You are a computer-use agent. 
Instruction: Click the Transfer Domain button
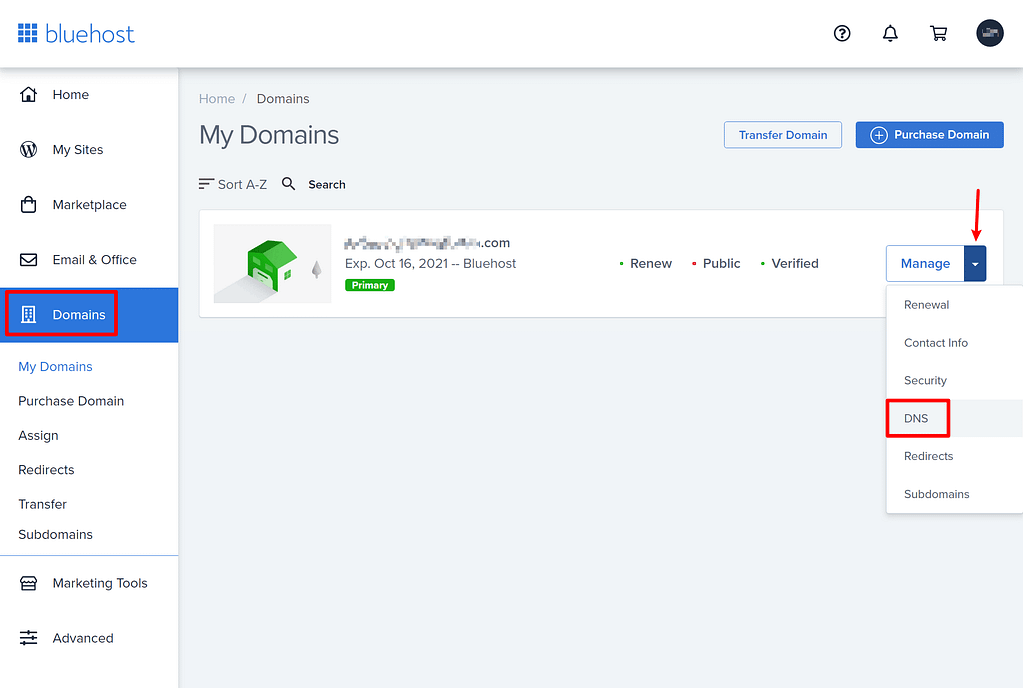[x=782, y=134]
